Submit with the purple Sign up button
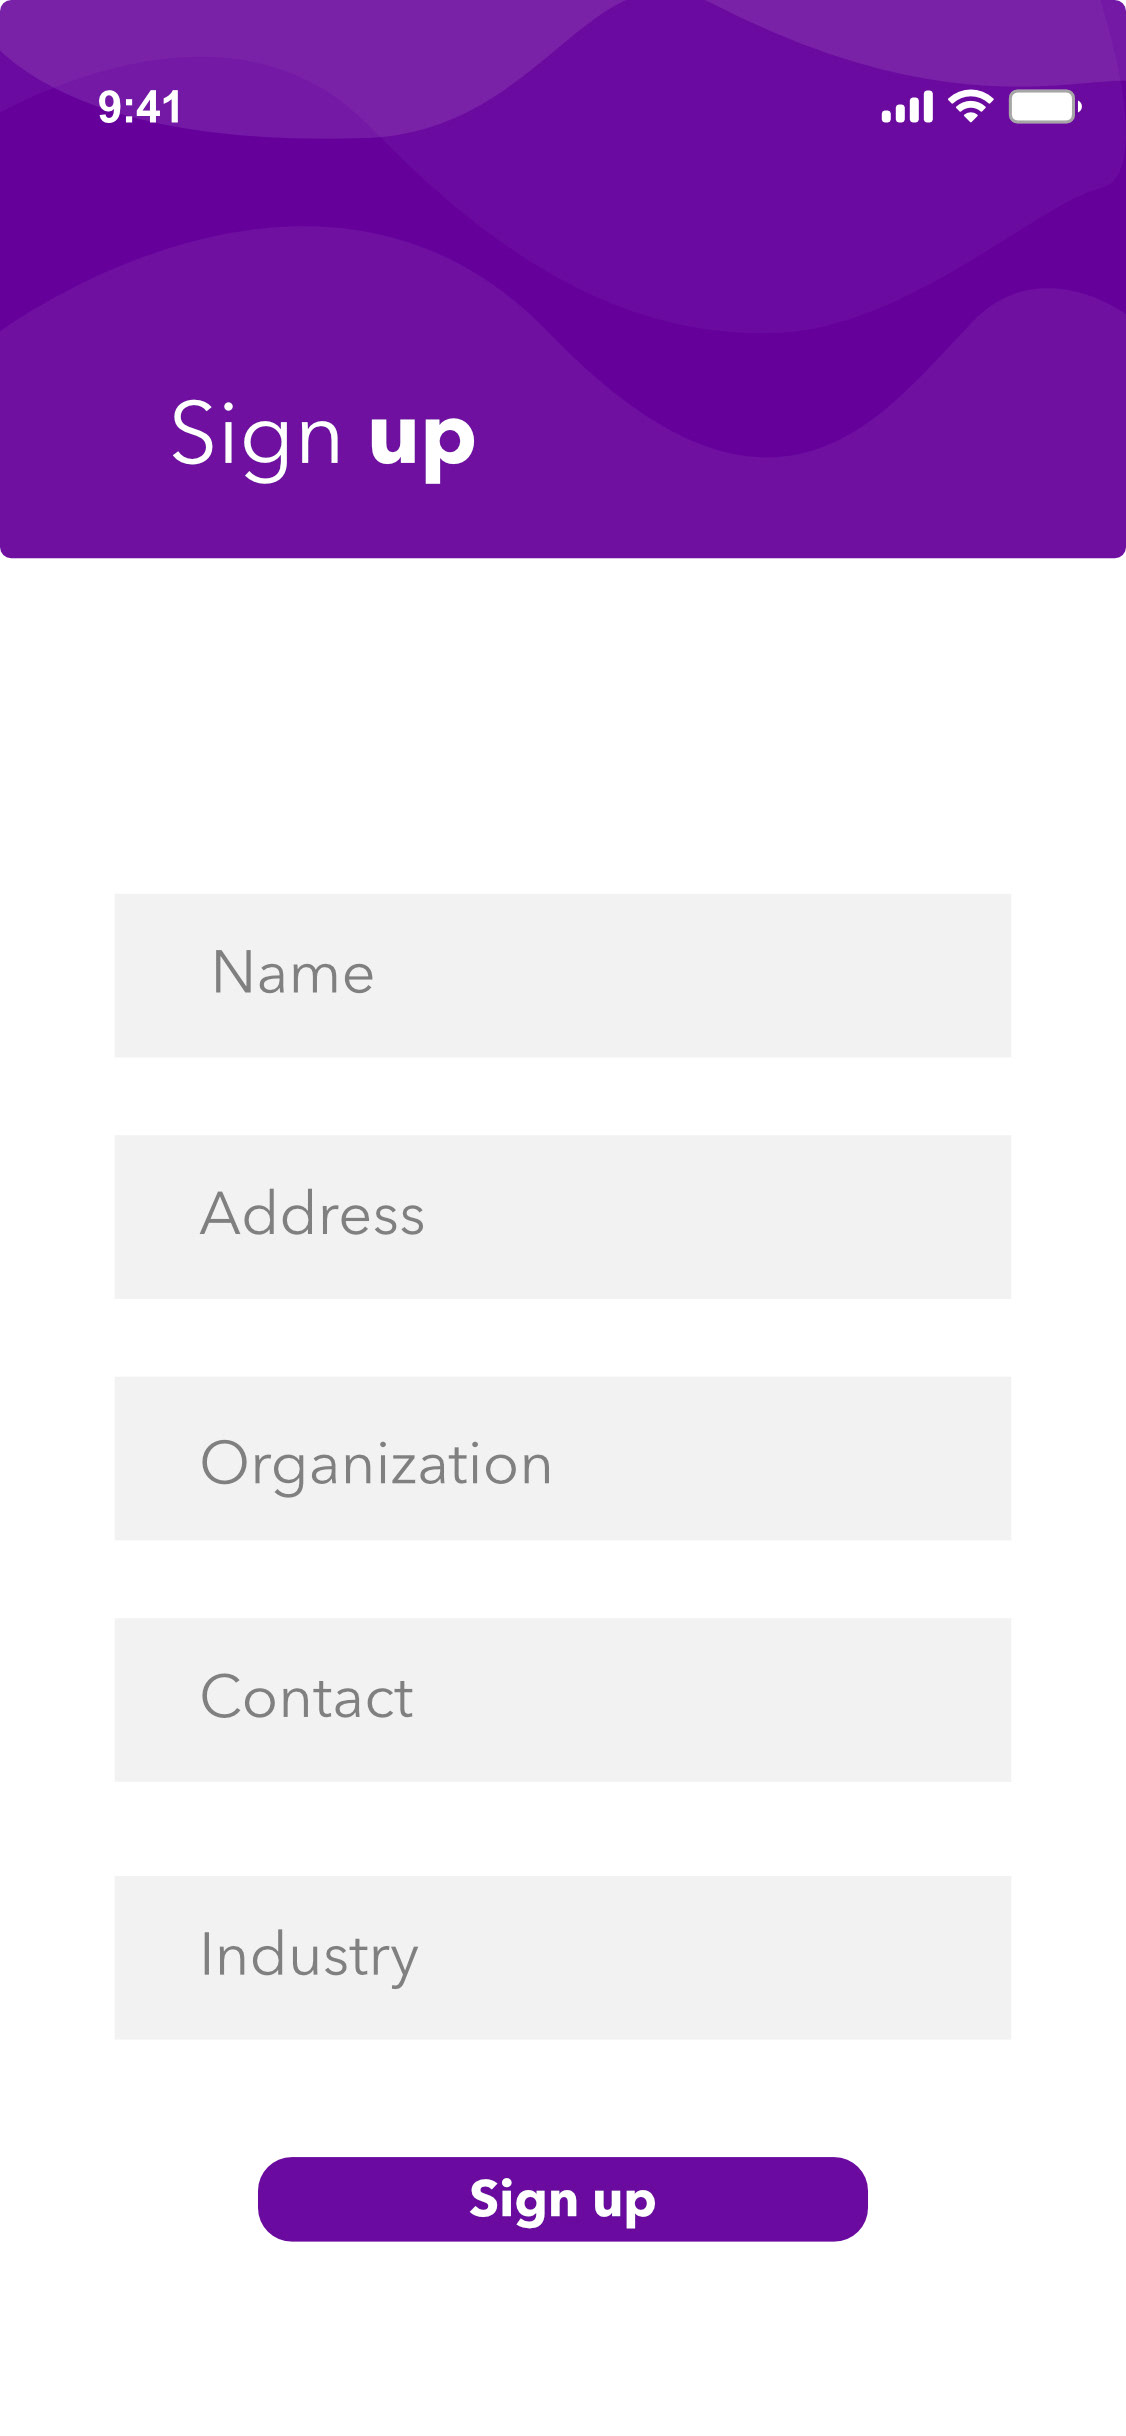The height and width of the screenshot is (2436, 1126). tap(563, 2199)
